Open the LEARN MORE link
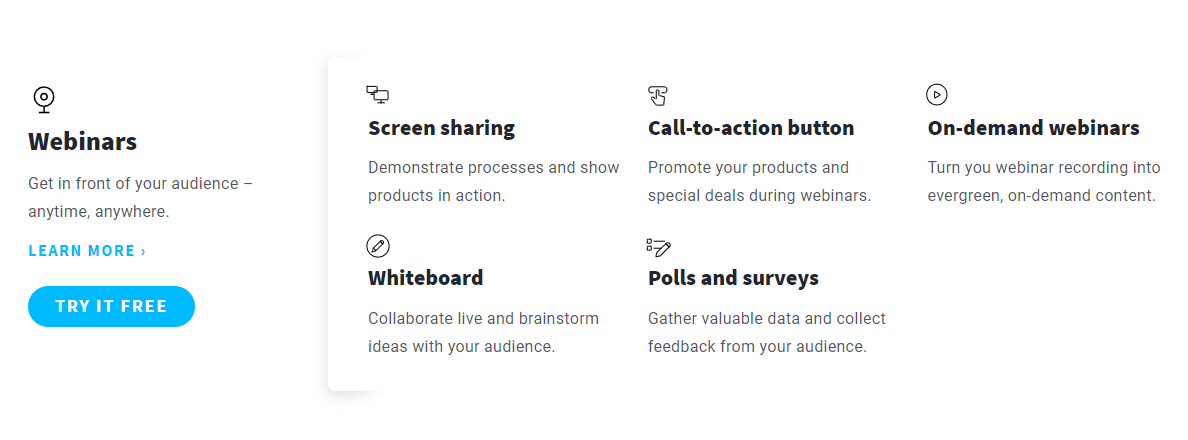Viewport: 1188px width, 440px height. (87, 251)
